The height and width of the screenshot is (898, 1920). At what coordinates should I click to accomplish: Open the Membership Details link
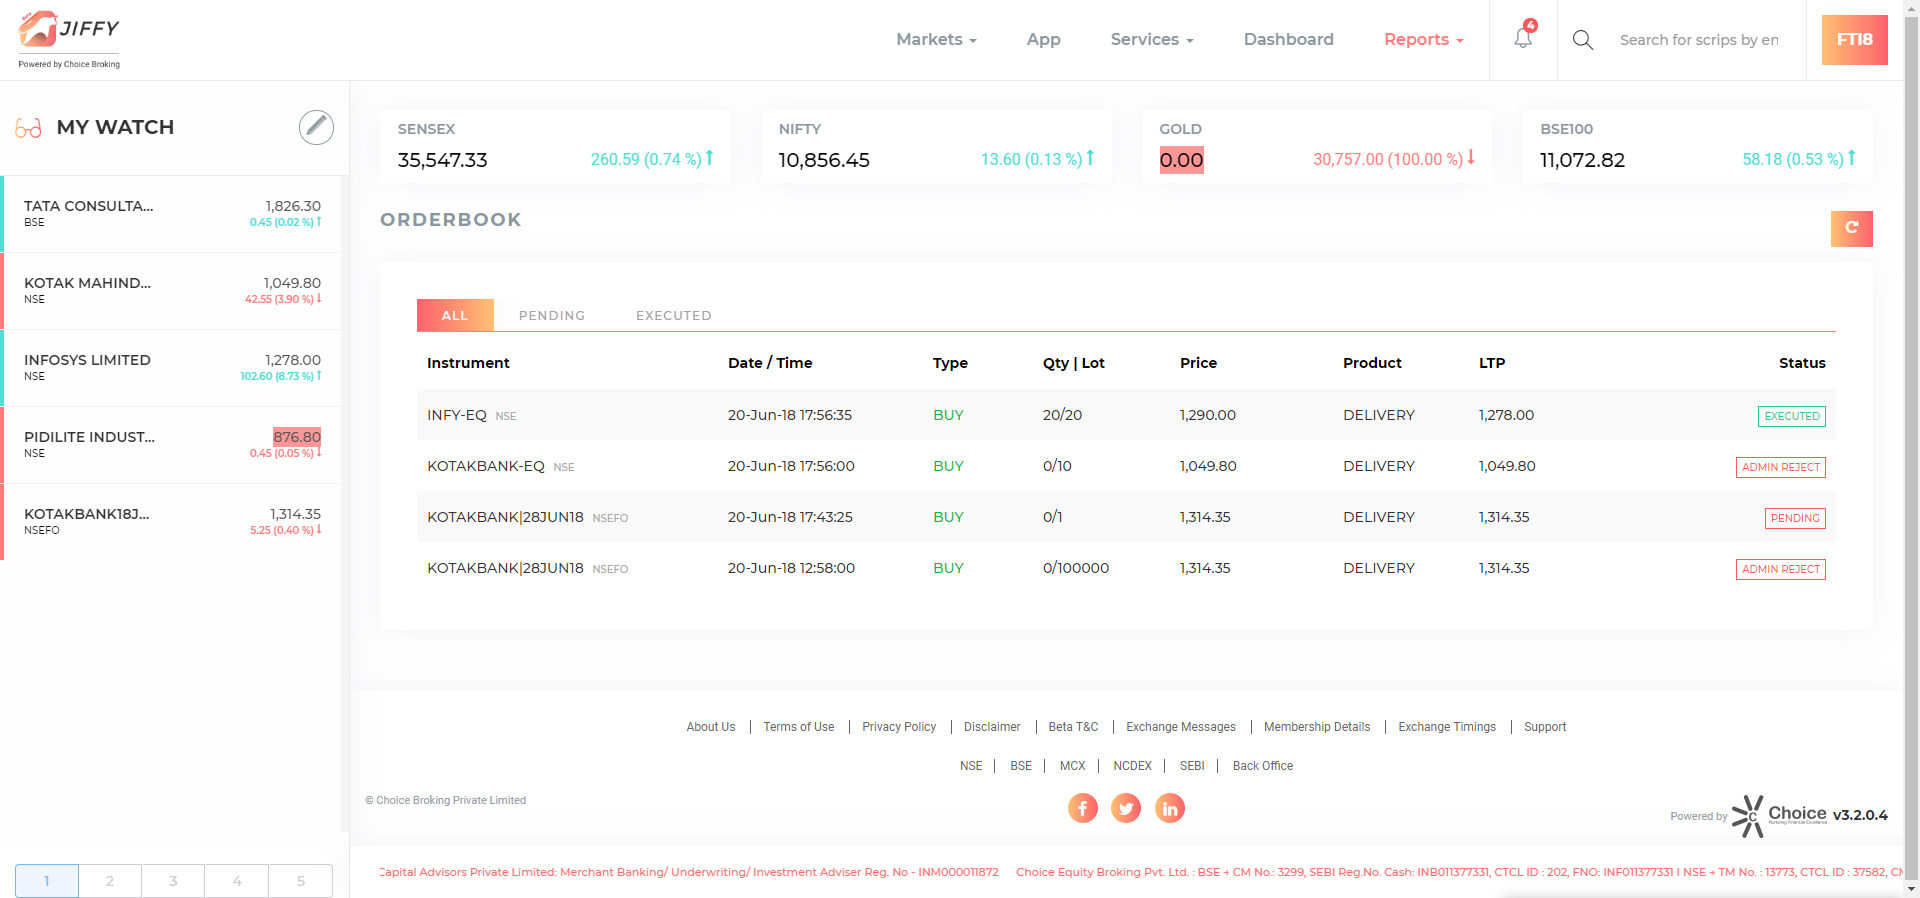[x=1317, y=727]
